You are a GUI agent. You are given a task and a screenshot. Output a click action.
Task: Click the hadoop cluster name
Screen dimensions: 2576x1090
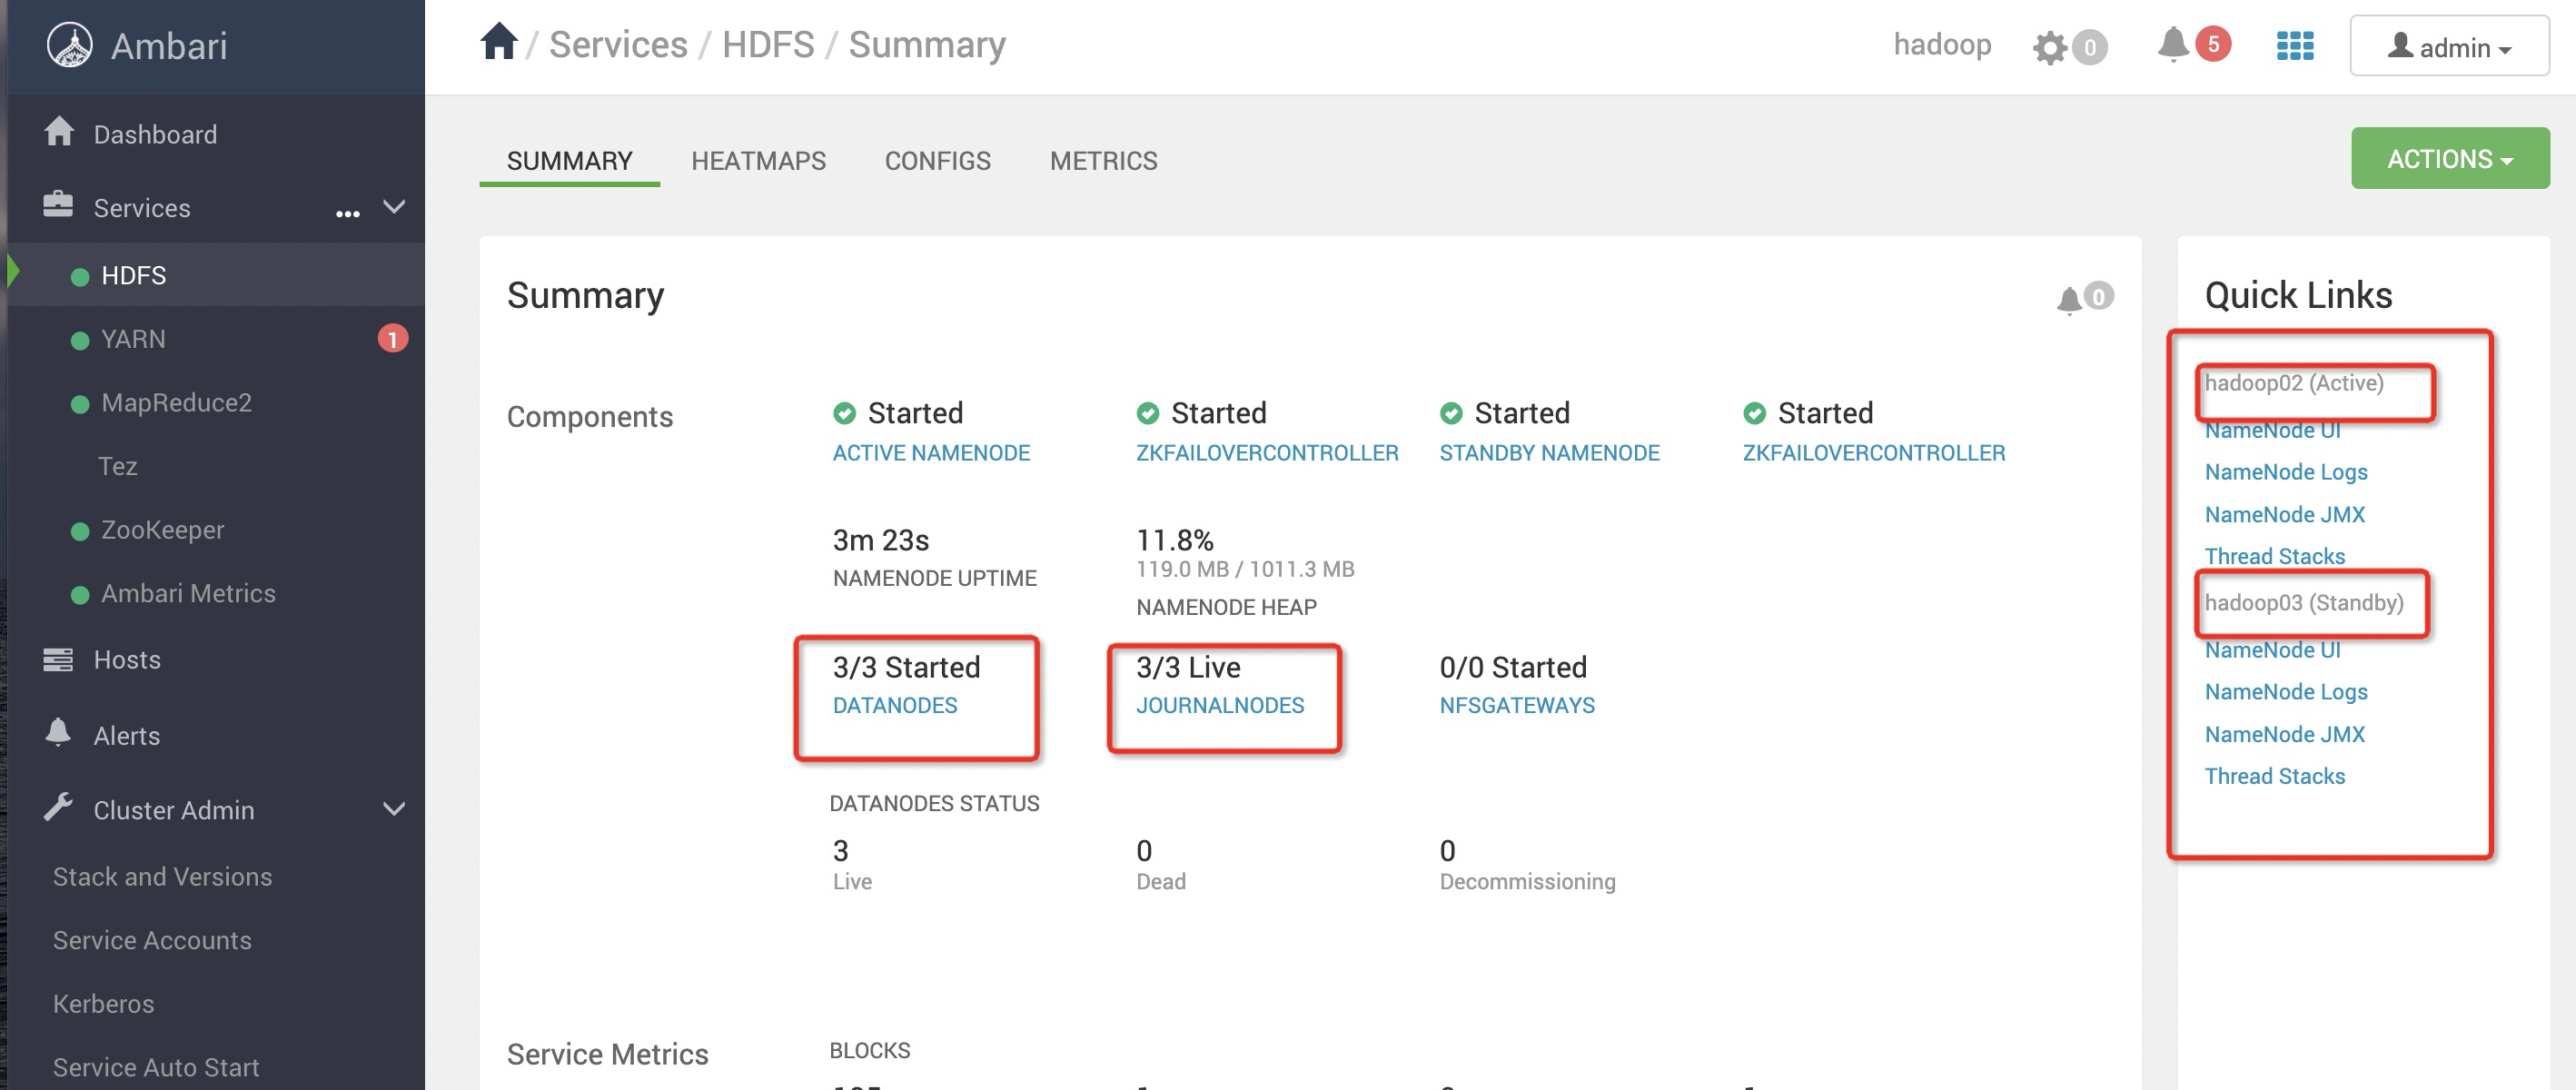coord(1942,45)
